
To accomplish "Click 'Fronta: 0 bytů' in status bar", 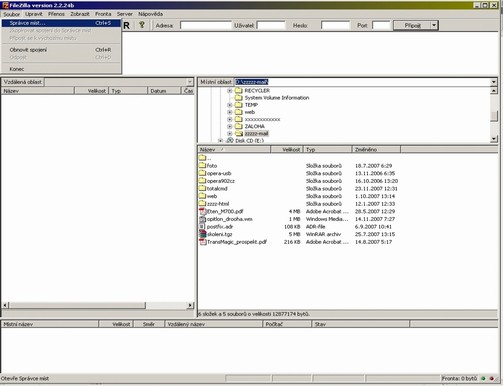I will click(x=459, y=378).
